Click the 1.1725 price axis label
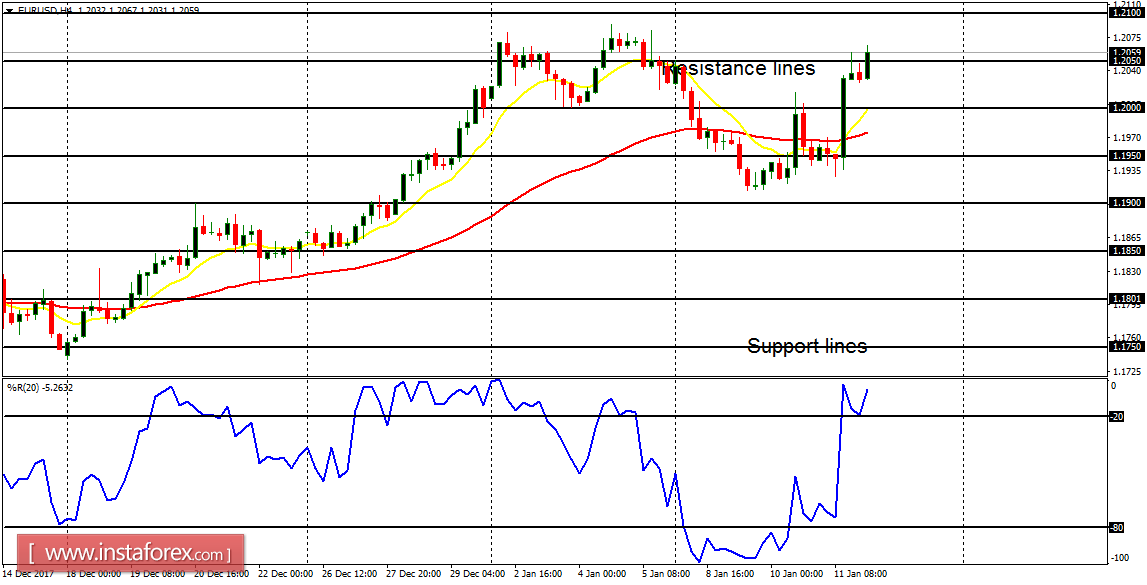The width and height of the screenshot is (1147, 585). point(1127,371)
